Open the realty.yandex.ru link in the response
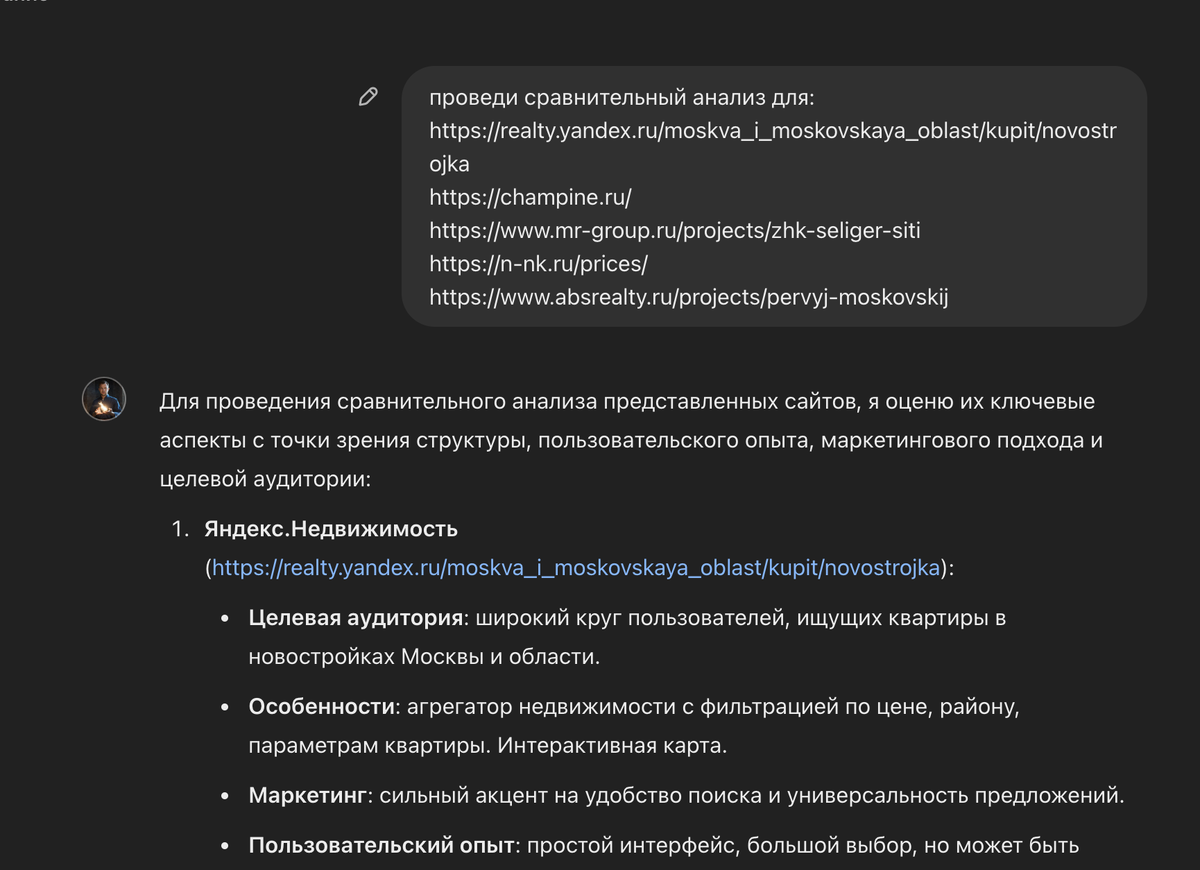 pyautogui.click(x=576, y=568)
